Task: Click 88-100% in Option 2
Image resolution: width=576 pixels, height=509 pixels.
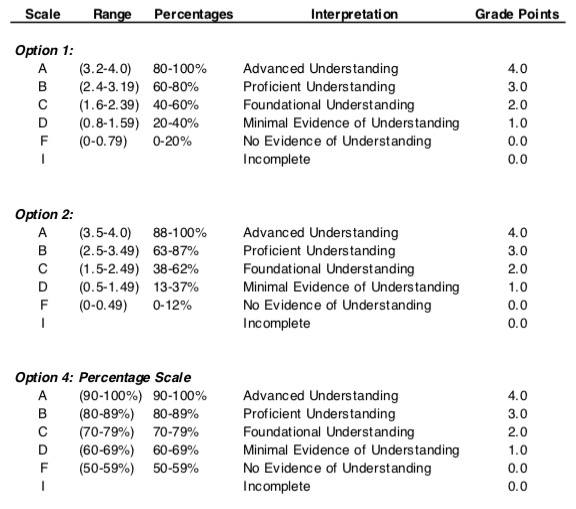Action: point(180,232)
